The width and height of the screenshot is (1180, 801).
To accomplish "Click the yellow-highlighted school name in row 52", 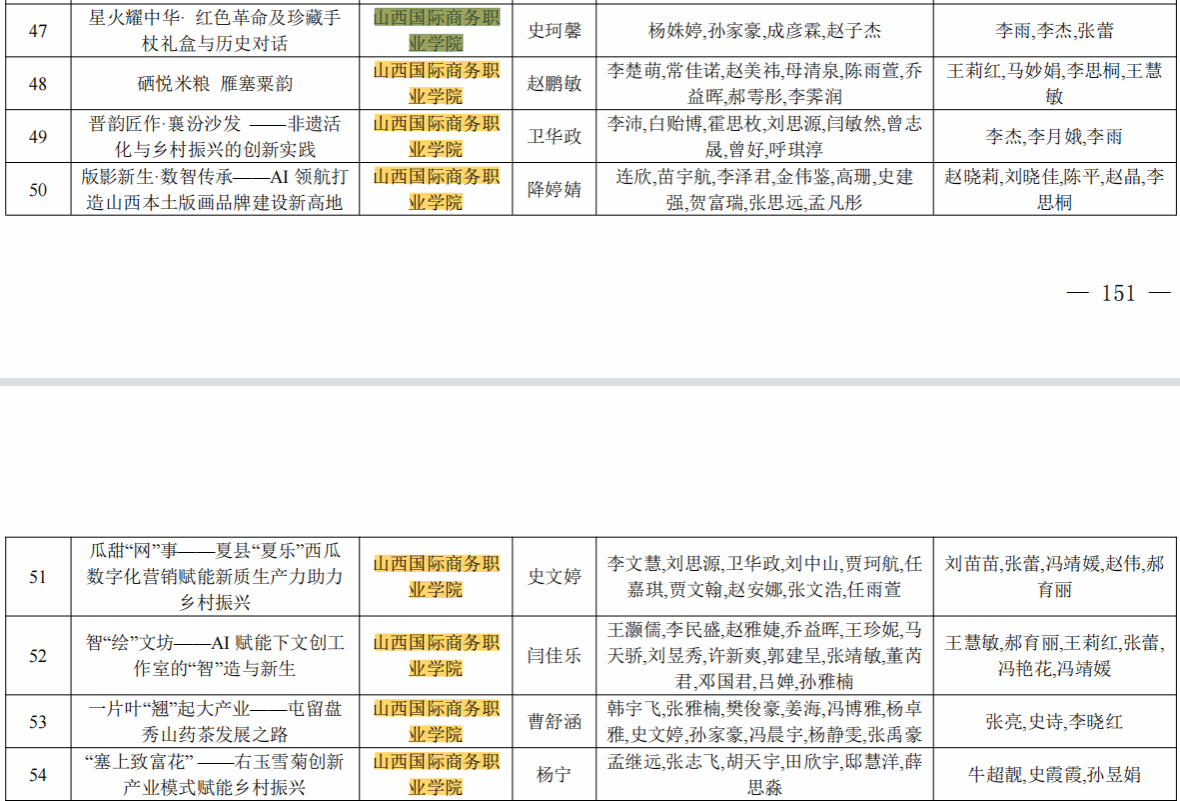I will (436, 656).
